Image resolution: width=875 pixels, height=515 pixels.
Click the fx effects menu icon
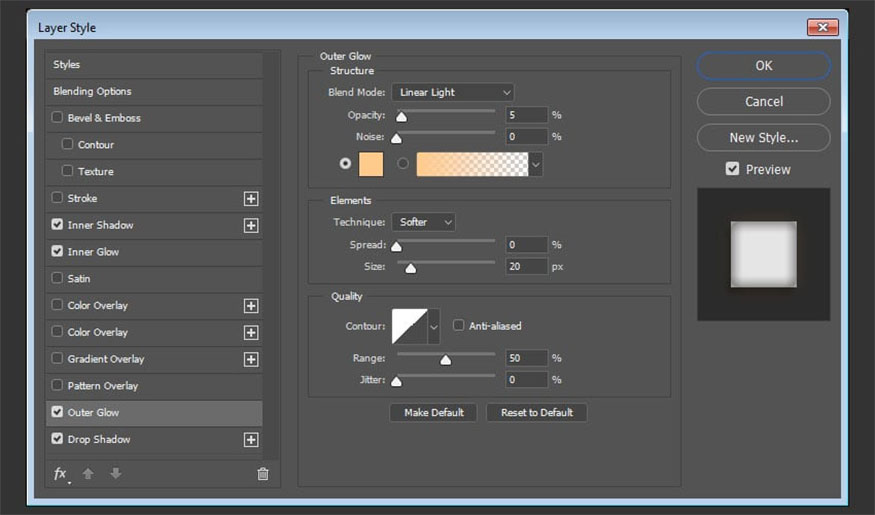[x=61, y=474]
